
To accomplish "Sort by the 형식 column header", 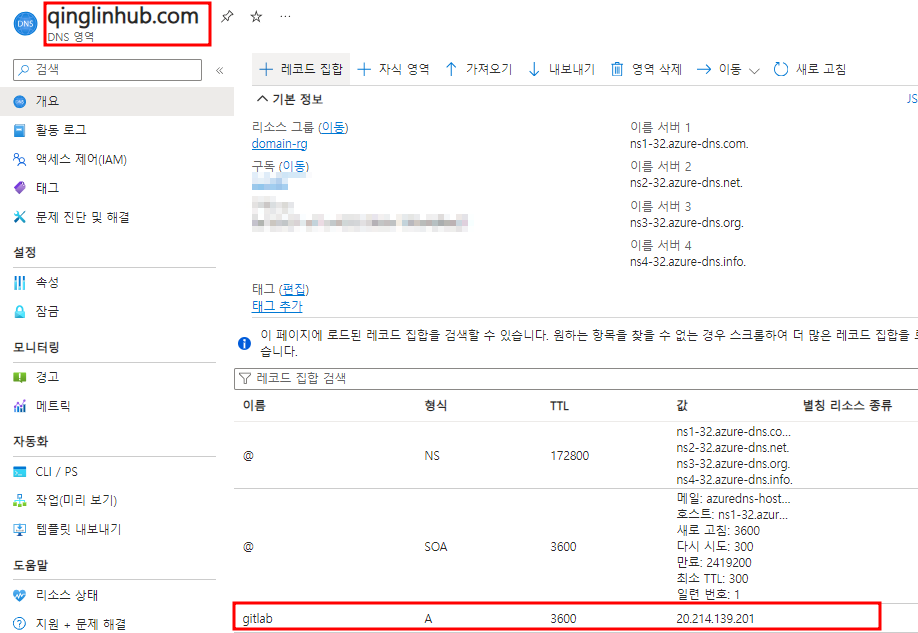I will point(436,405).
